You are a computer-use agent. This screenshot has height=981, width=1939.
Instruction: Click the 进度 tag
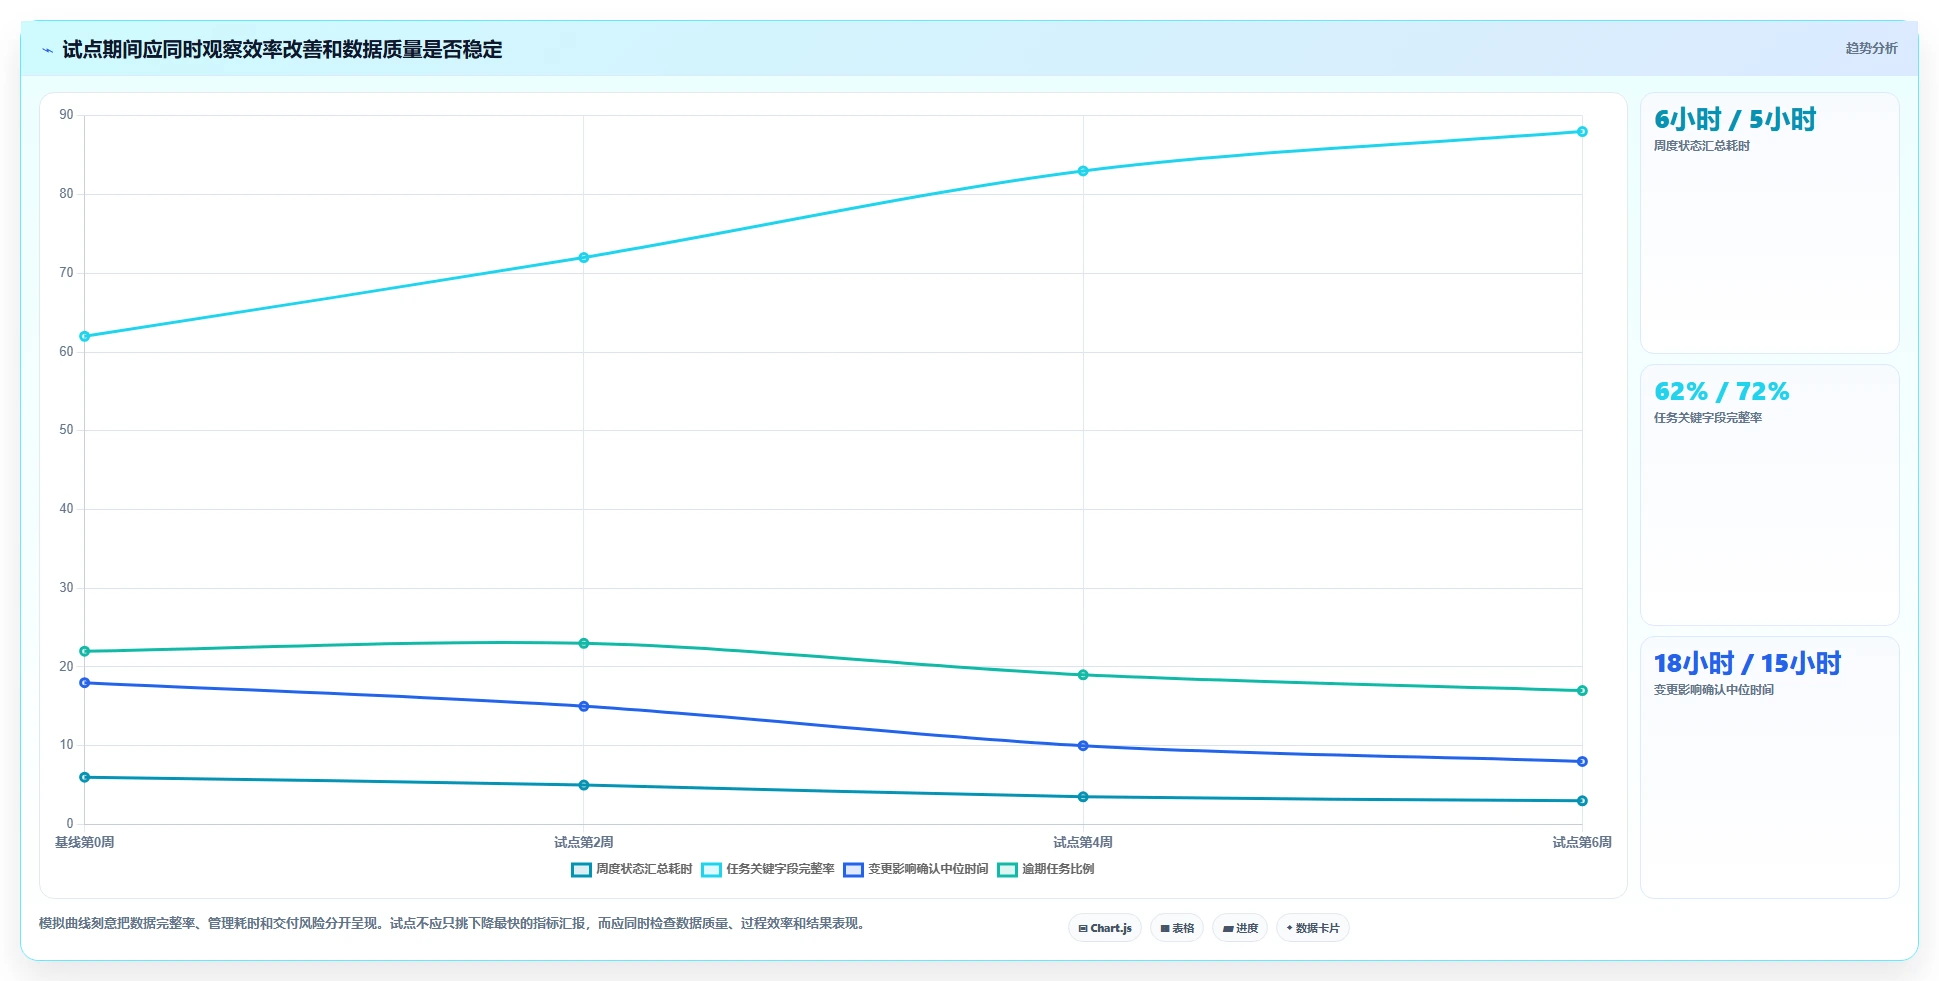(x=1240, y=928)
